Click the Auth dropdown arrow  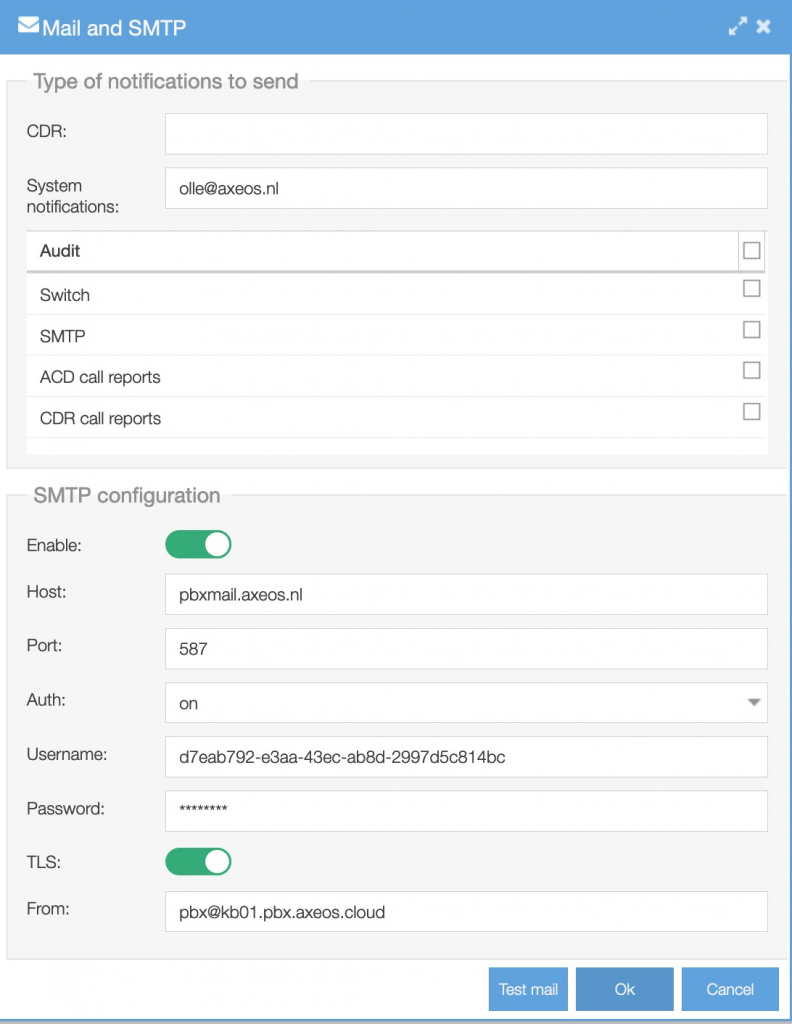pyautogui.click(x=757, y=703)
